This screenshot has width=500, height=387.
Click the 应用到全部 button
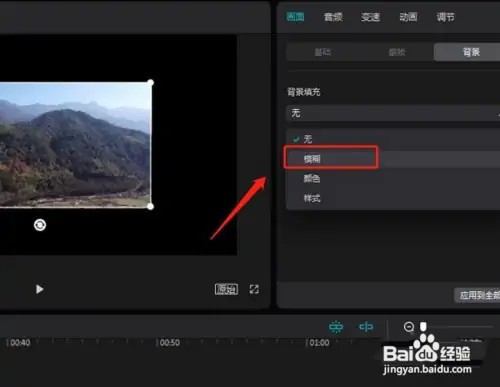pos(478,295)
